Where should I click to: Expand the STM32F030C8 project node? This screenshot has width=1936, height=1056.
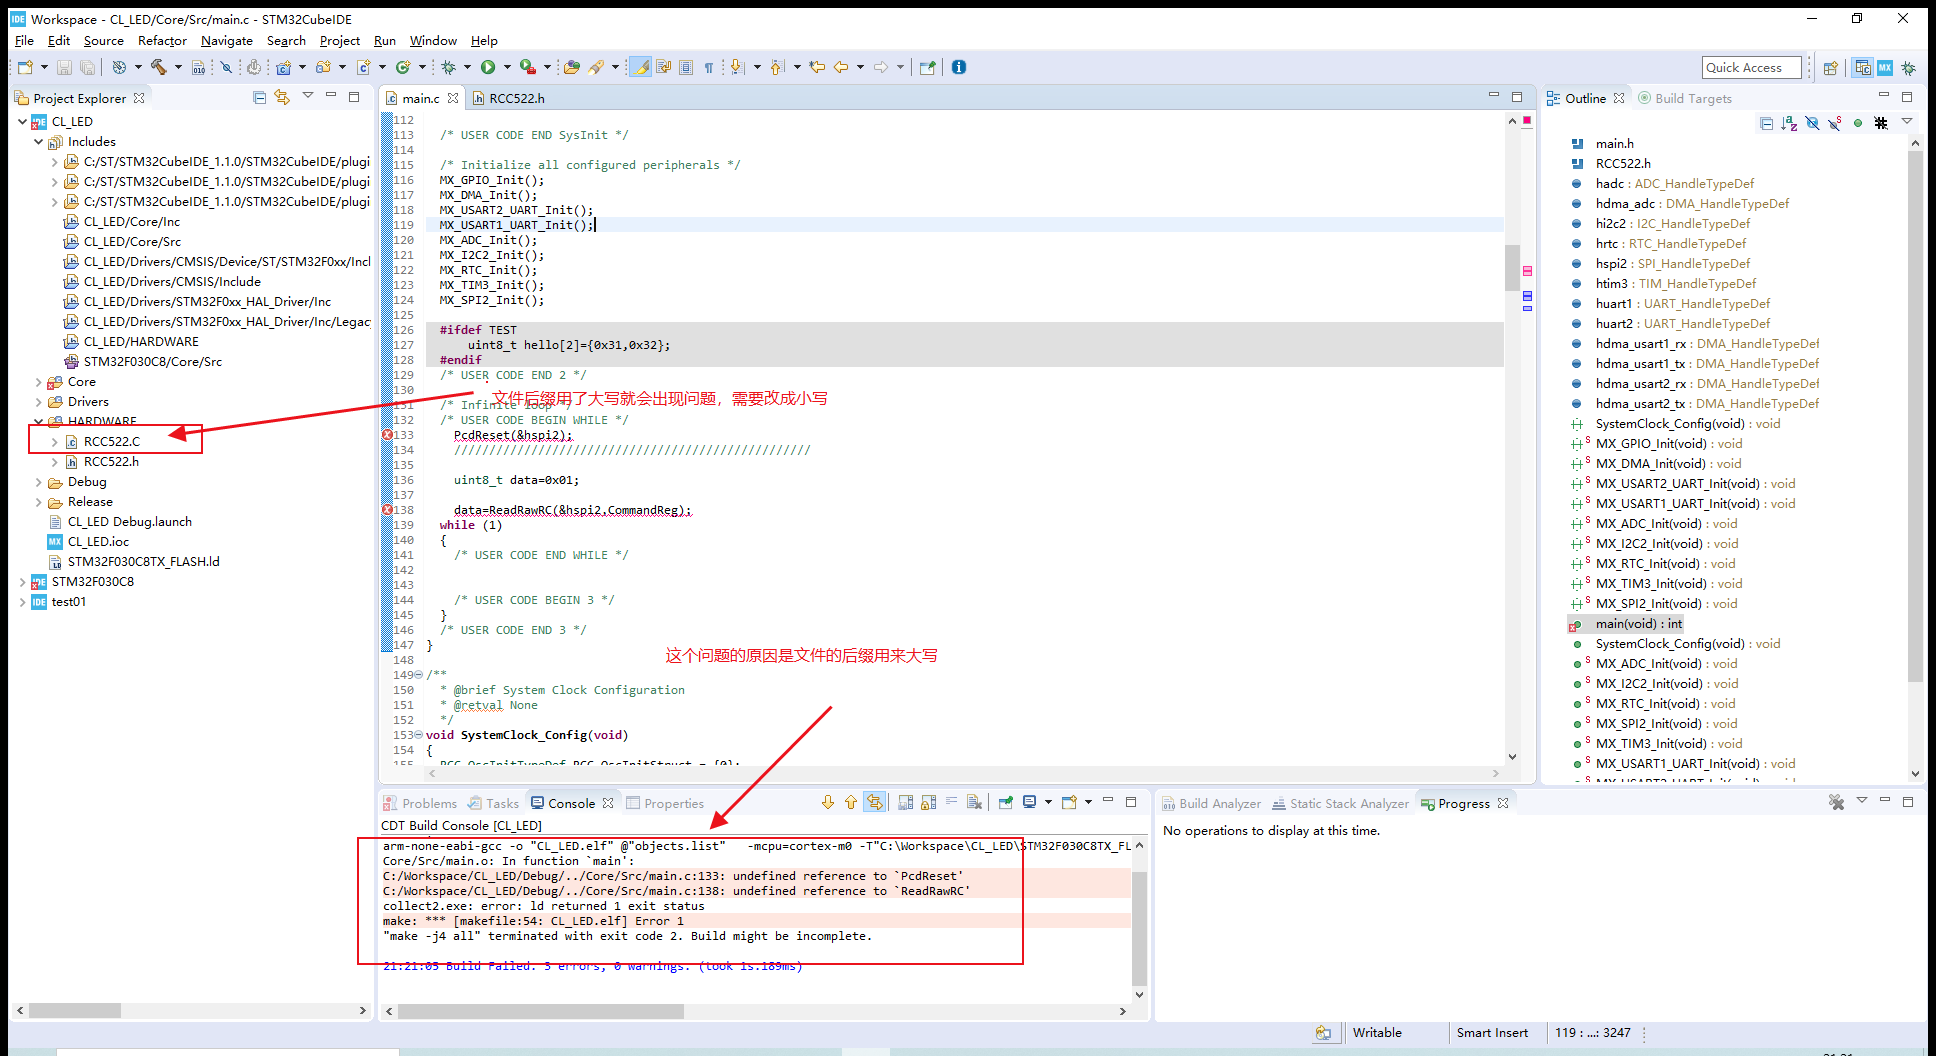[x=22, y=582]
